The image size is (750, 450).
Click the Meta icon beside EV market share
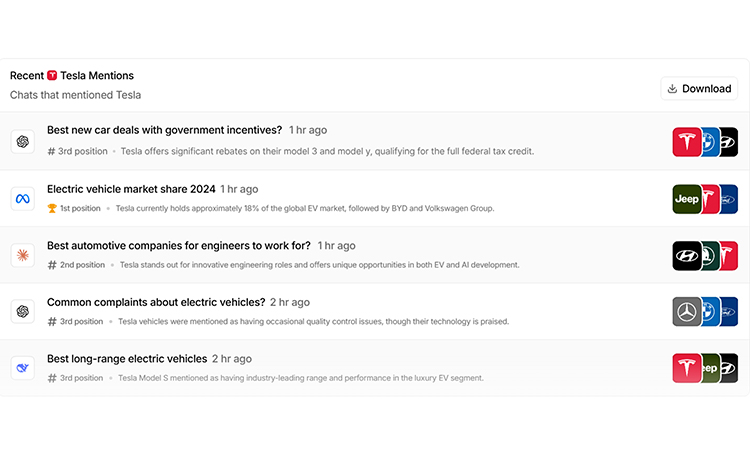coord(22,198)
